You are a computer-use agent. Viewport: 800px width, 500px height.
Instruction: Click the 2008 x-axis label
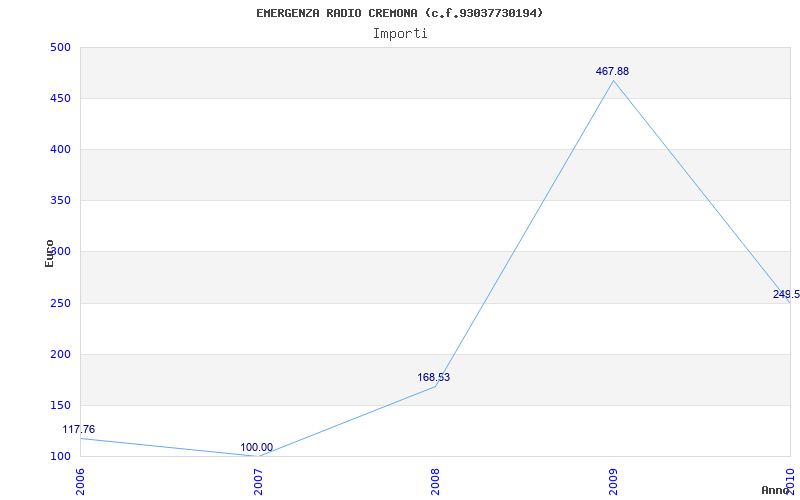point(436,482)
